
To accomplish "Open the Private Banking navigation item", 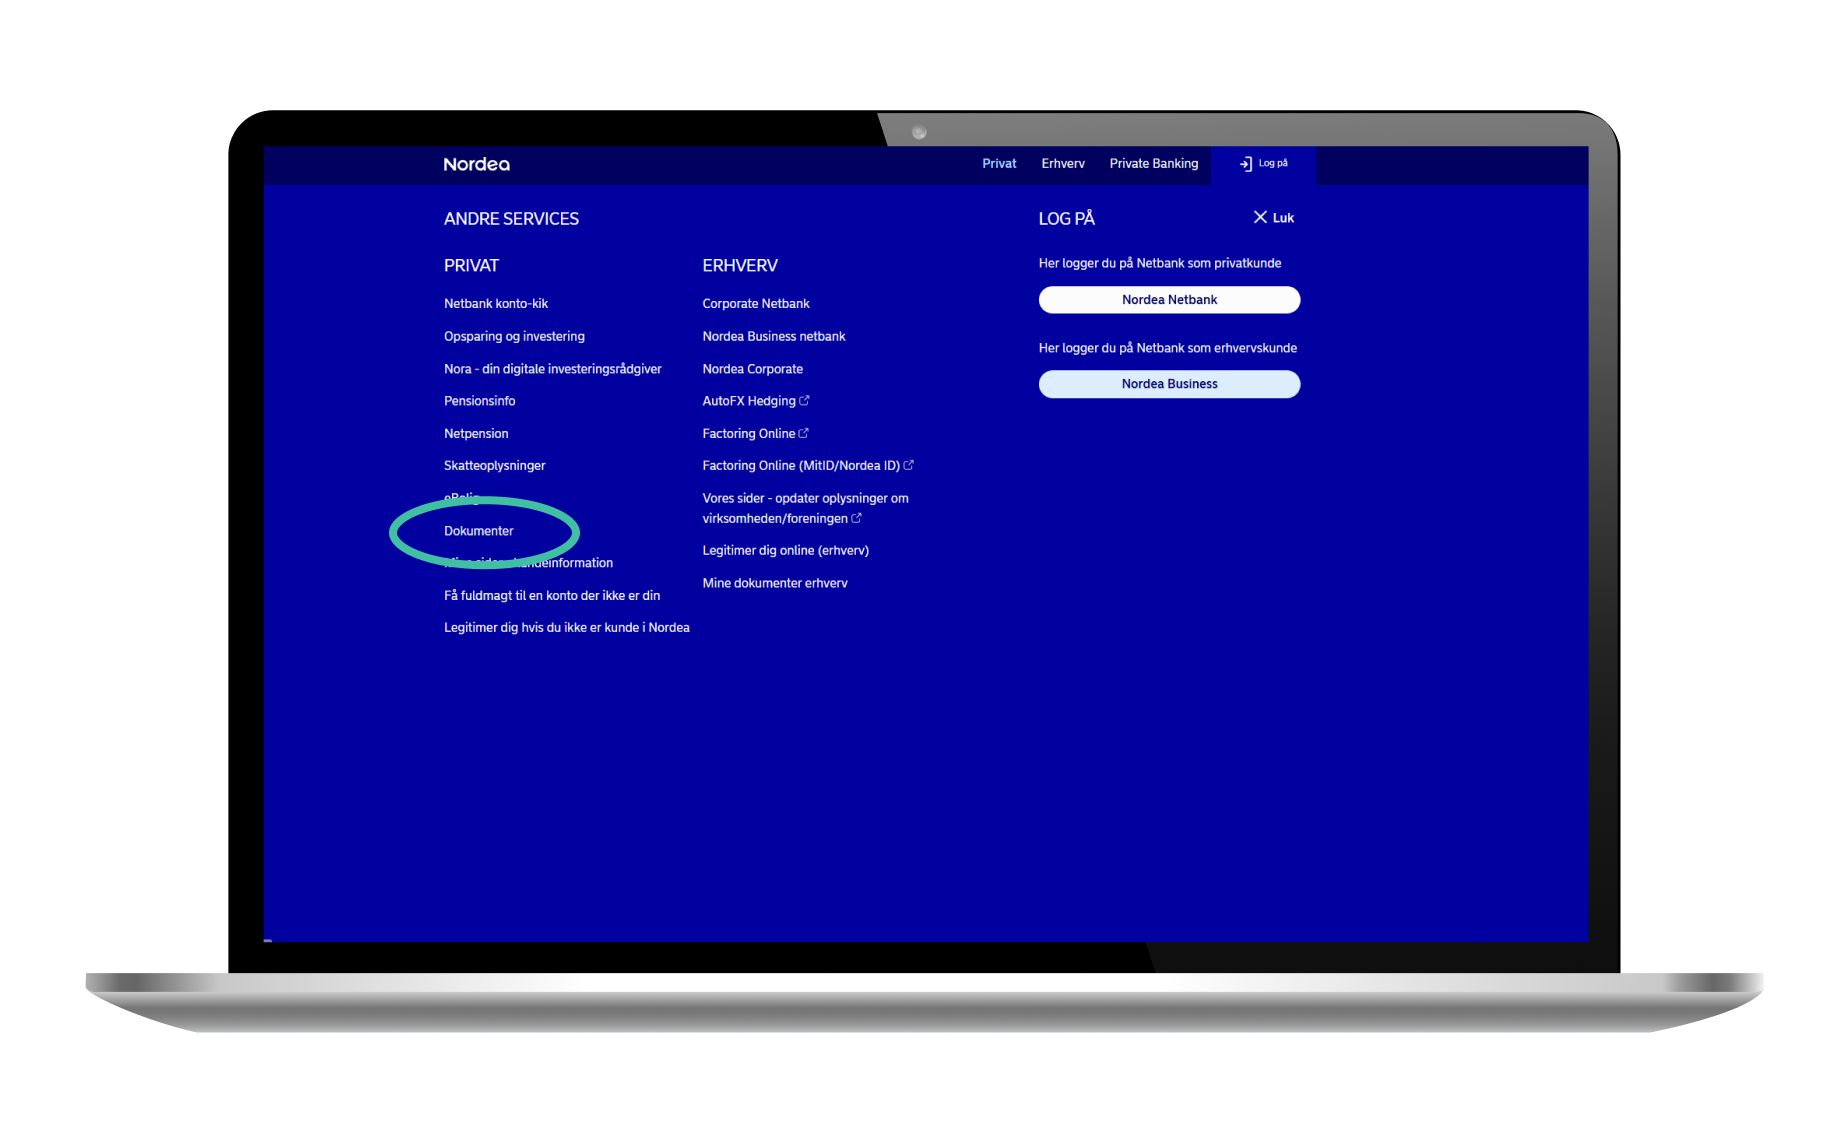I will 1154,164.
